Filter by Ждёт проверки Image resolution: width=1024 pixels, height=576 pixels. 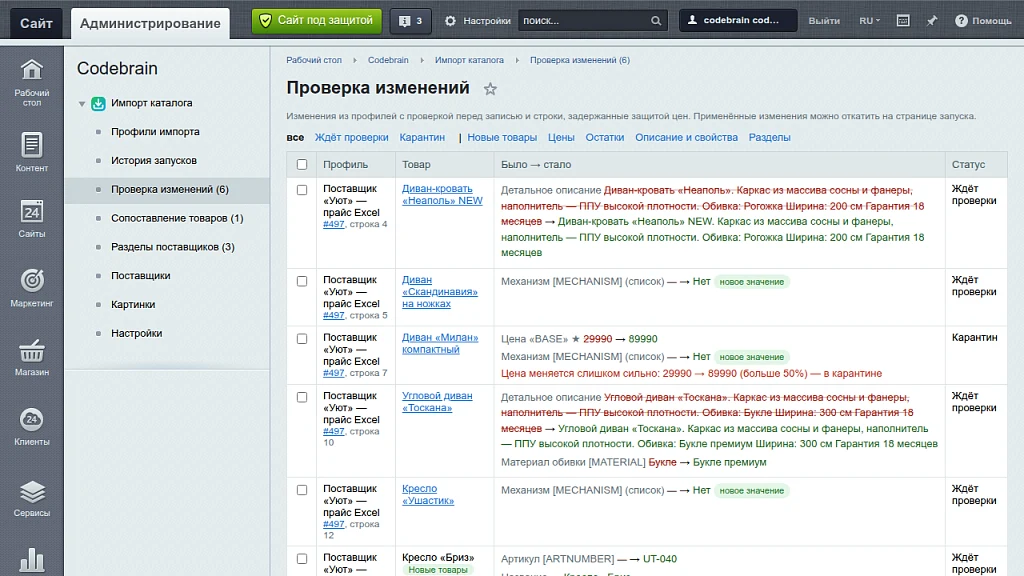point(351,138)
